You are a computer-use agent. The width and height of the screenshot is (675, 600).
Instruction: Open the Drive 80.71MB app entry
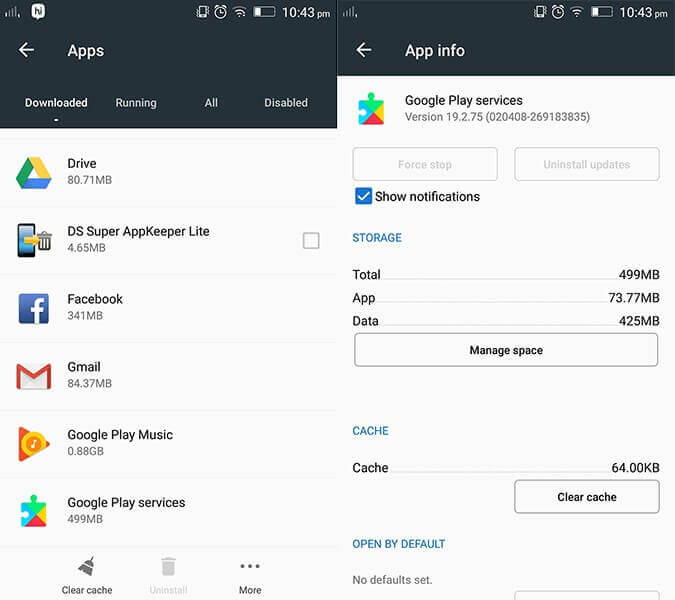168,173
